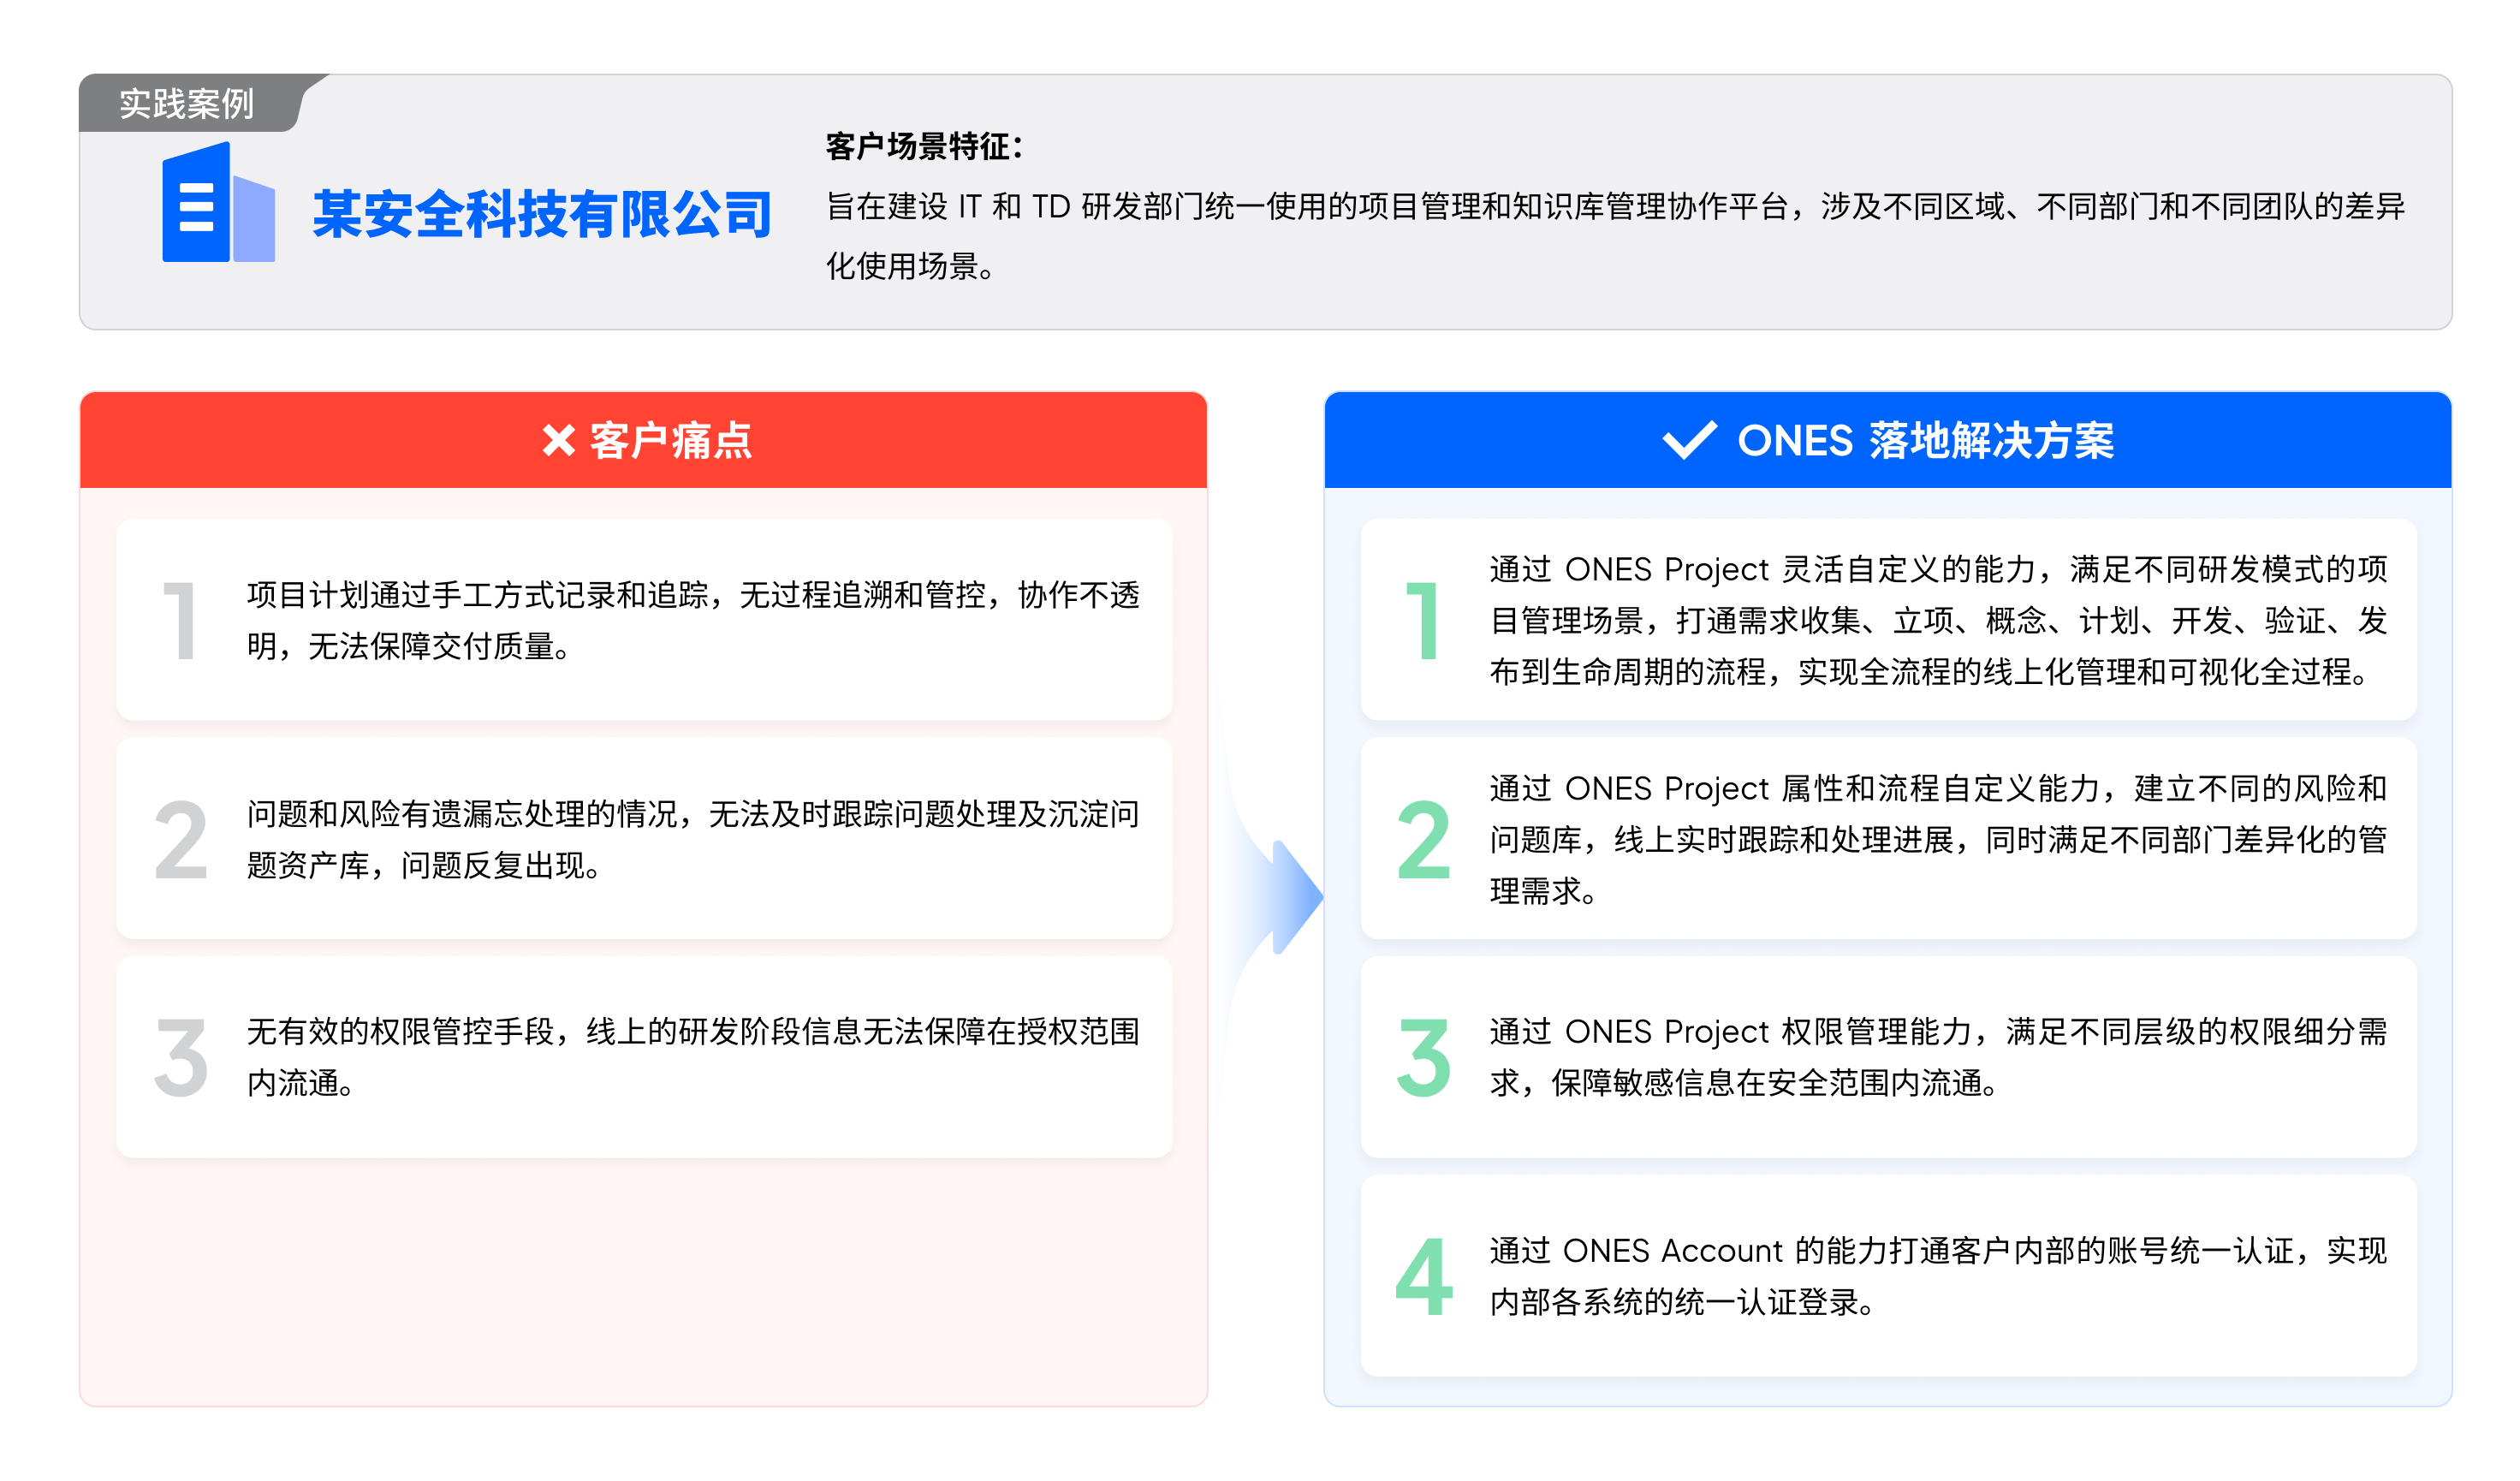Select the 实践案例 tab label

[186, 103]
